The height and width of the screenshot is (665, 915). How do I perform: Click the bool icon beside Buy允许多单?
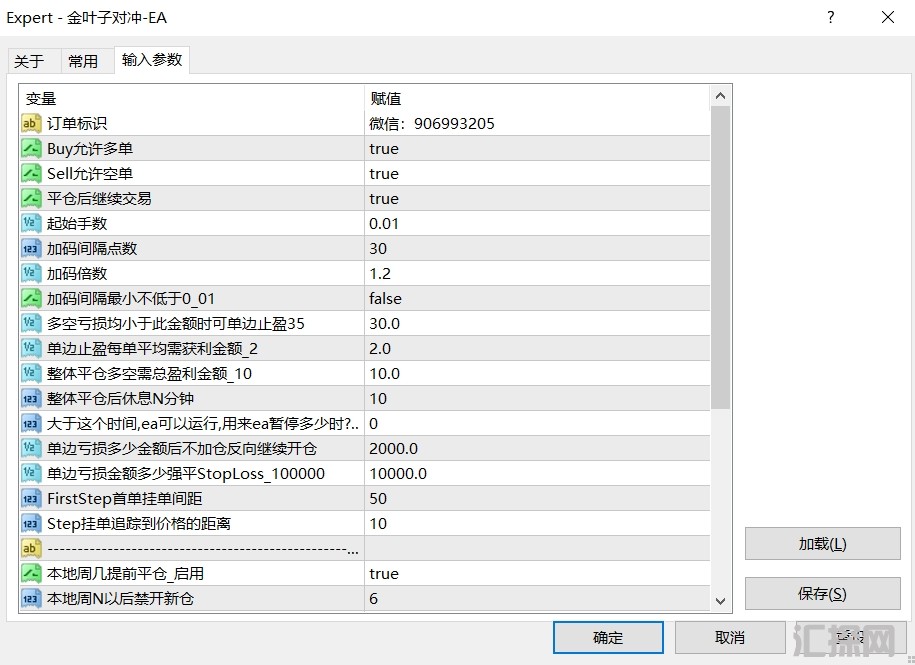(31, 148)
